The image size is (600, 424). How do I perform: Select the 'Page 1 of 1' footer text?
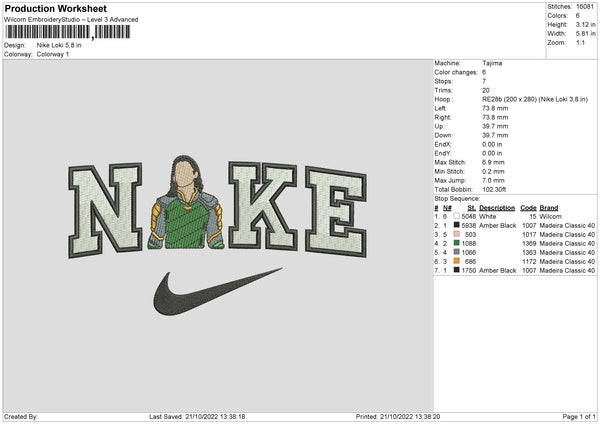coord(579,417)
